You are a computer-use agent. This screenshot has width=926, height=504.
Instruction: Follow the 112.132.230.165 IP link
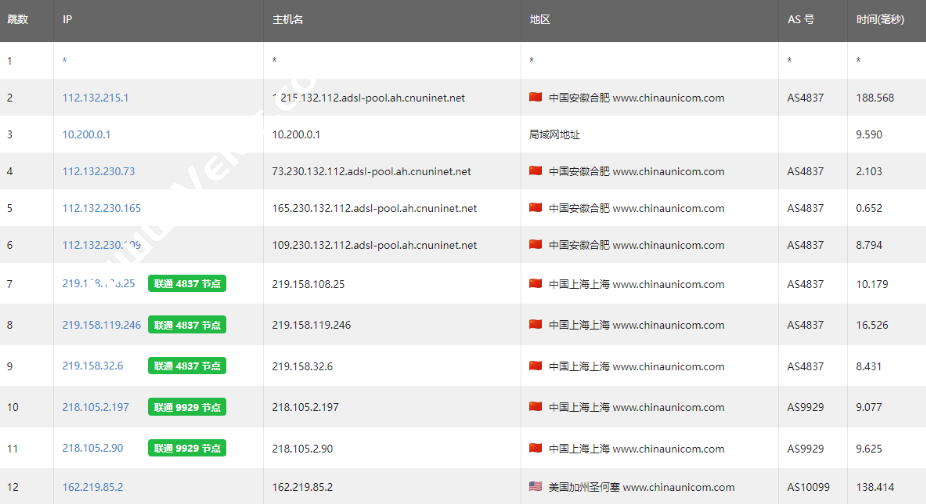tap(101, 208)
